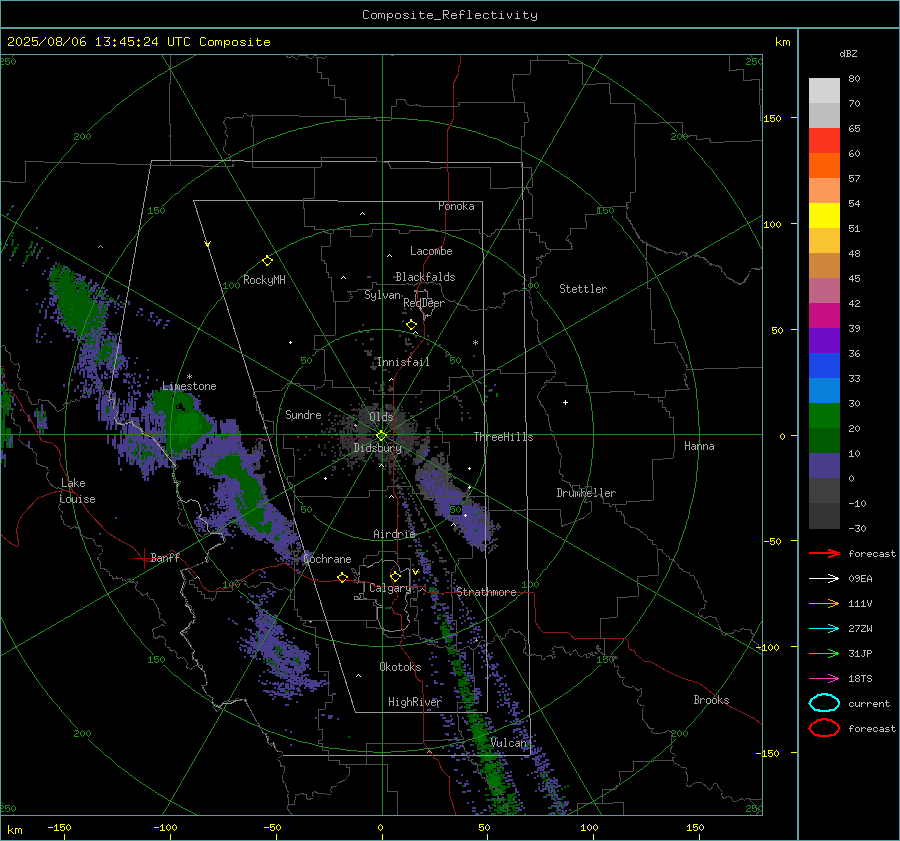900x841 pixels.
Task: Click the Didsbury label on map
Action: 377,448
